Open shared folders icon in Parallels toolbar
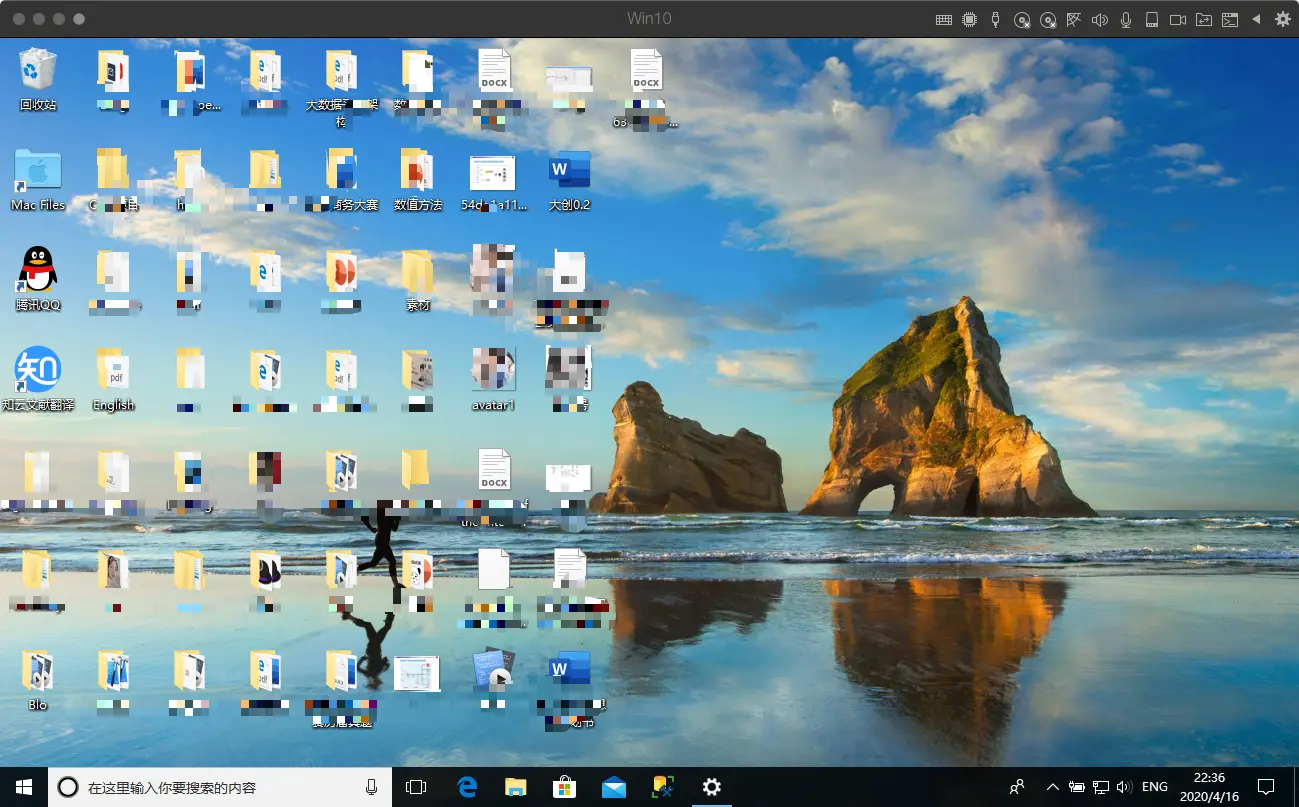This screenshot has width=1299, height=807. click(x=1204, y=19)
